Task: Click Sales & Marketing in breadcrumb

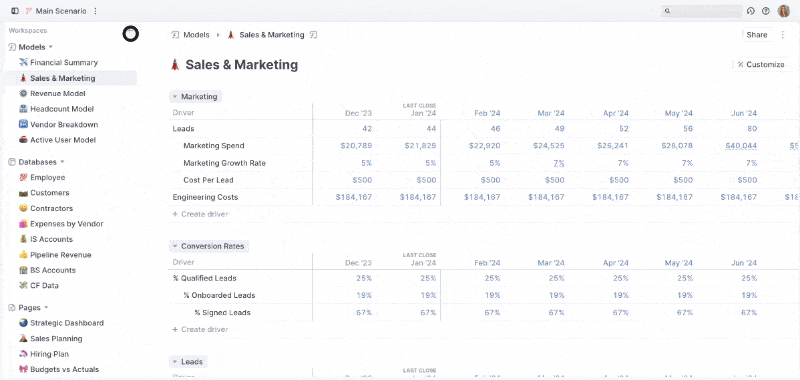Action: (x=271, y=35)
